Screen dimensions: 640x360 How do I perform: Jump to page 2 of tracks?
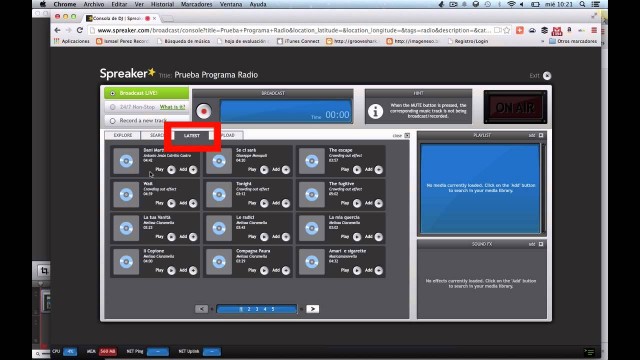point(249,309)
